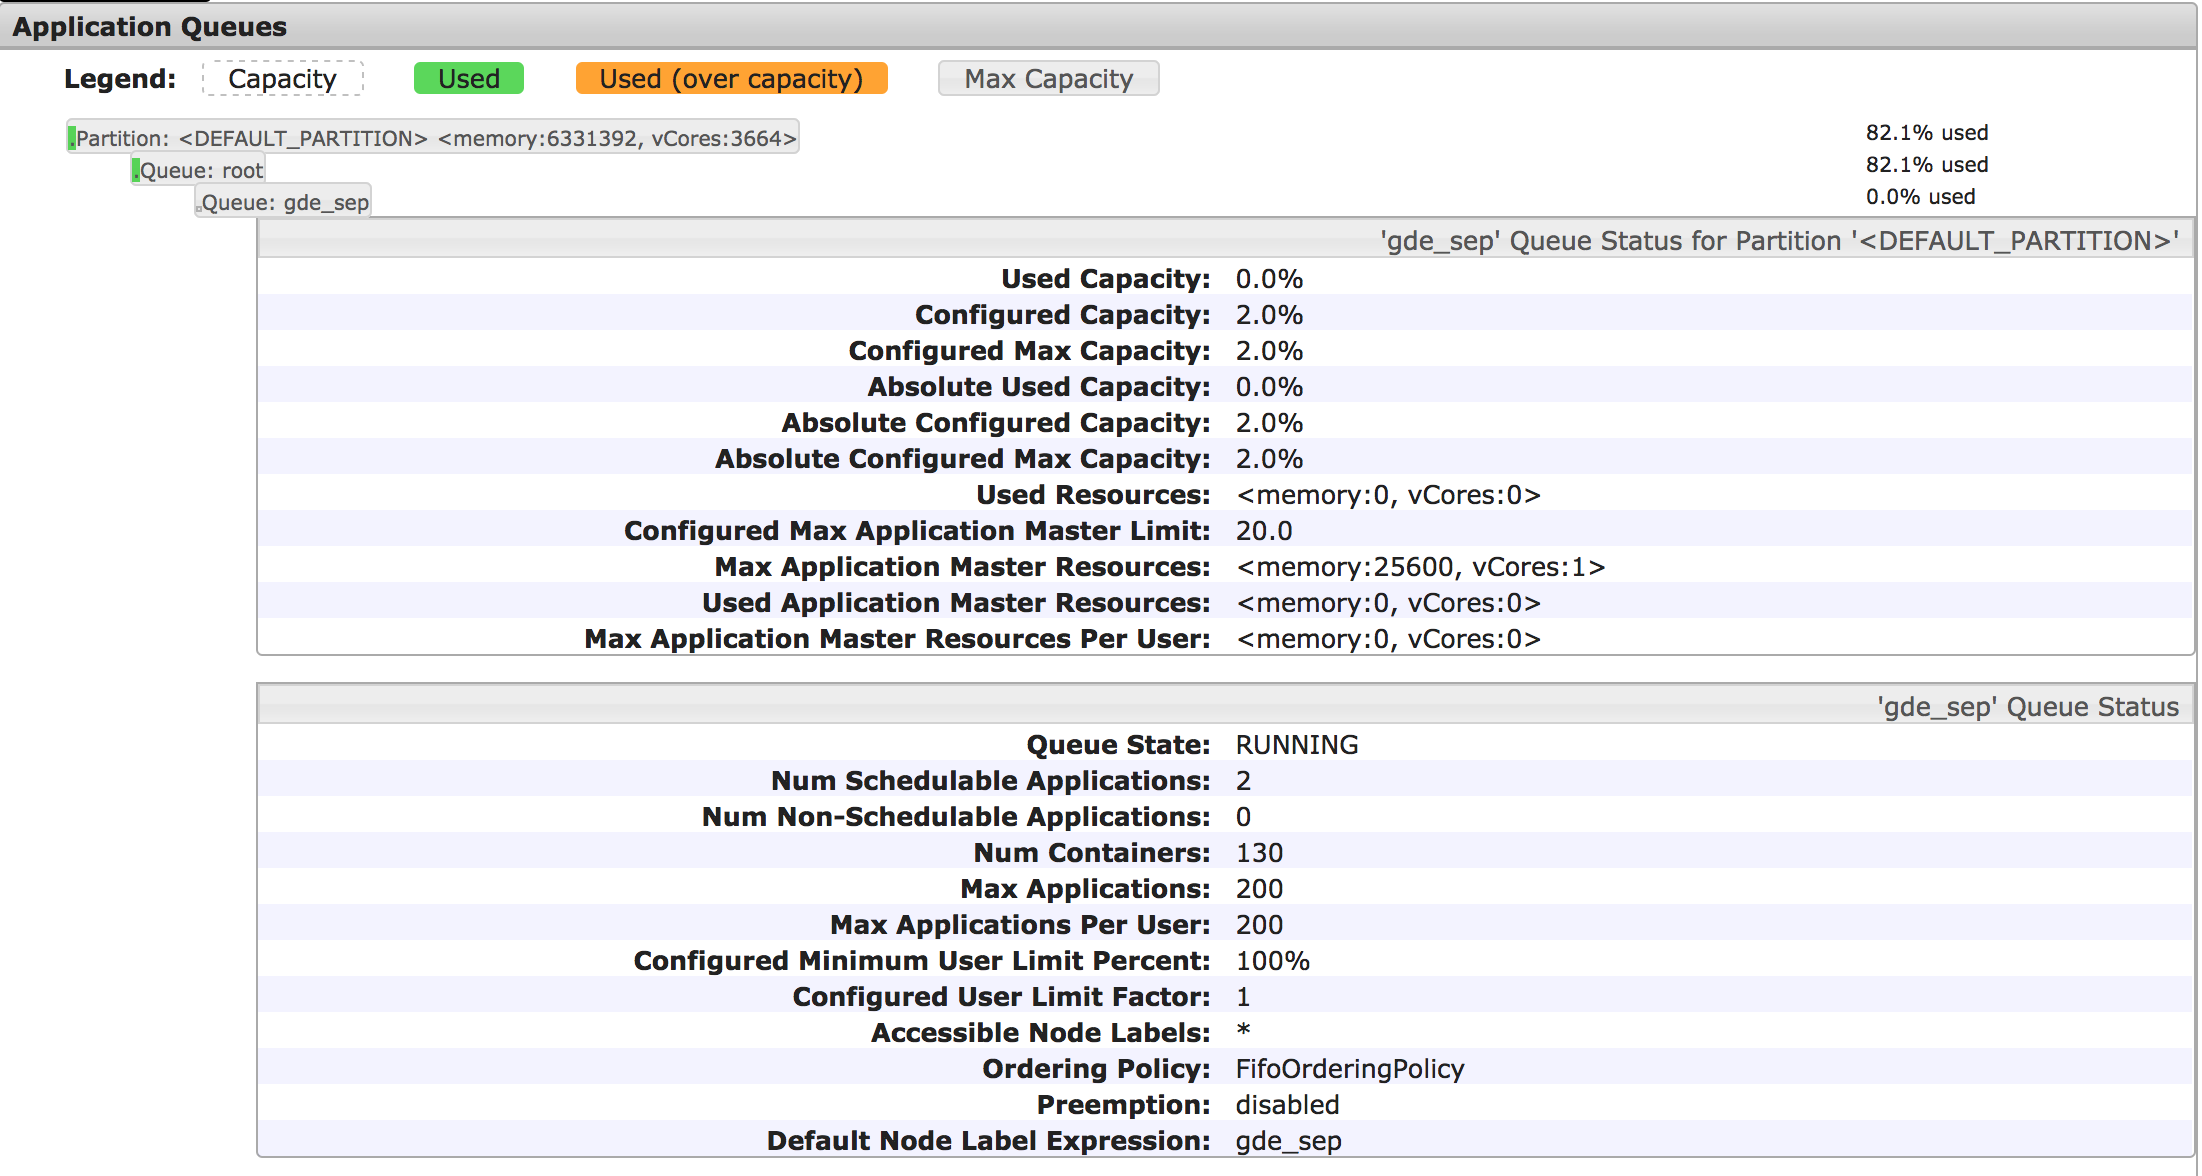The height and width of the screenshot is (1176, 2202).
Task: Click the partition's 82.1% used label
Action: click(1926, 133)
